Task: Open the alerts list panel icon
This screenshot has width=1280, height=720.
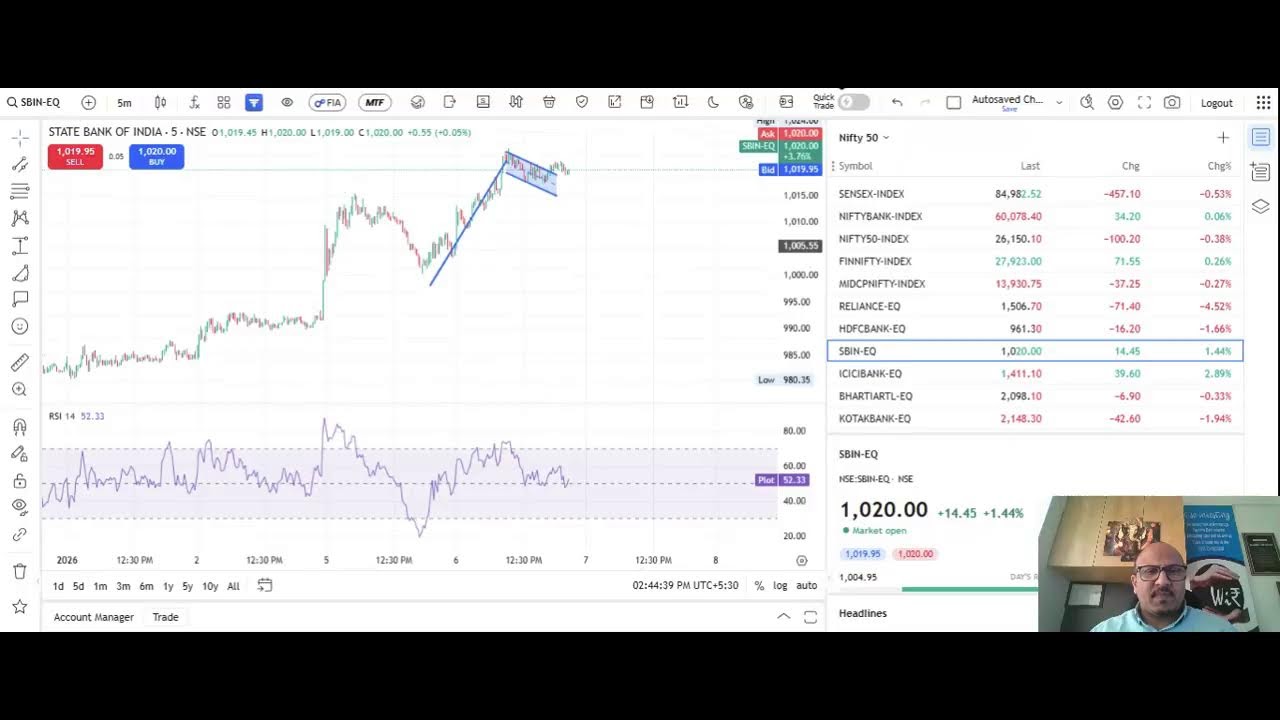Action: (x=1261, y=172)
